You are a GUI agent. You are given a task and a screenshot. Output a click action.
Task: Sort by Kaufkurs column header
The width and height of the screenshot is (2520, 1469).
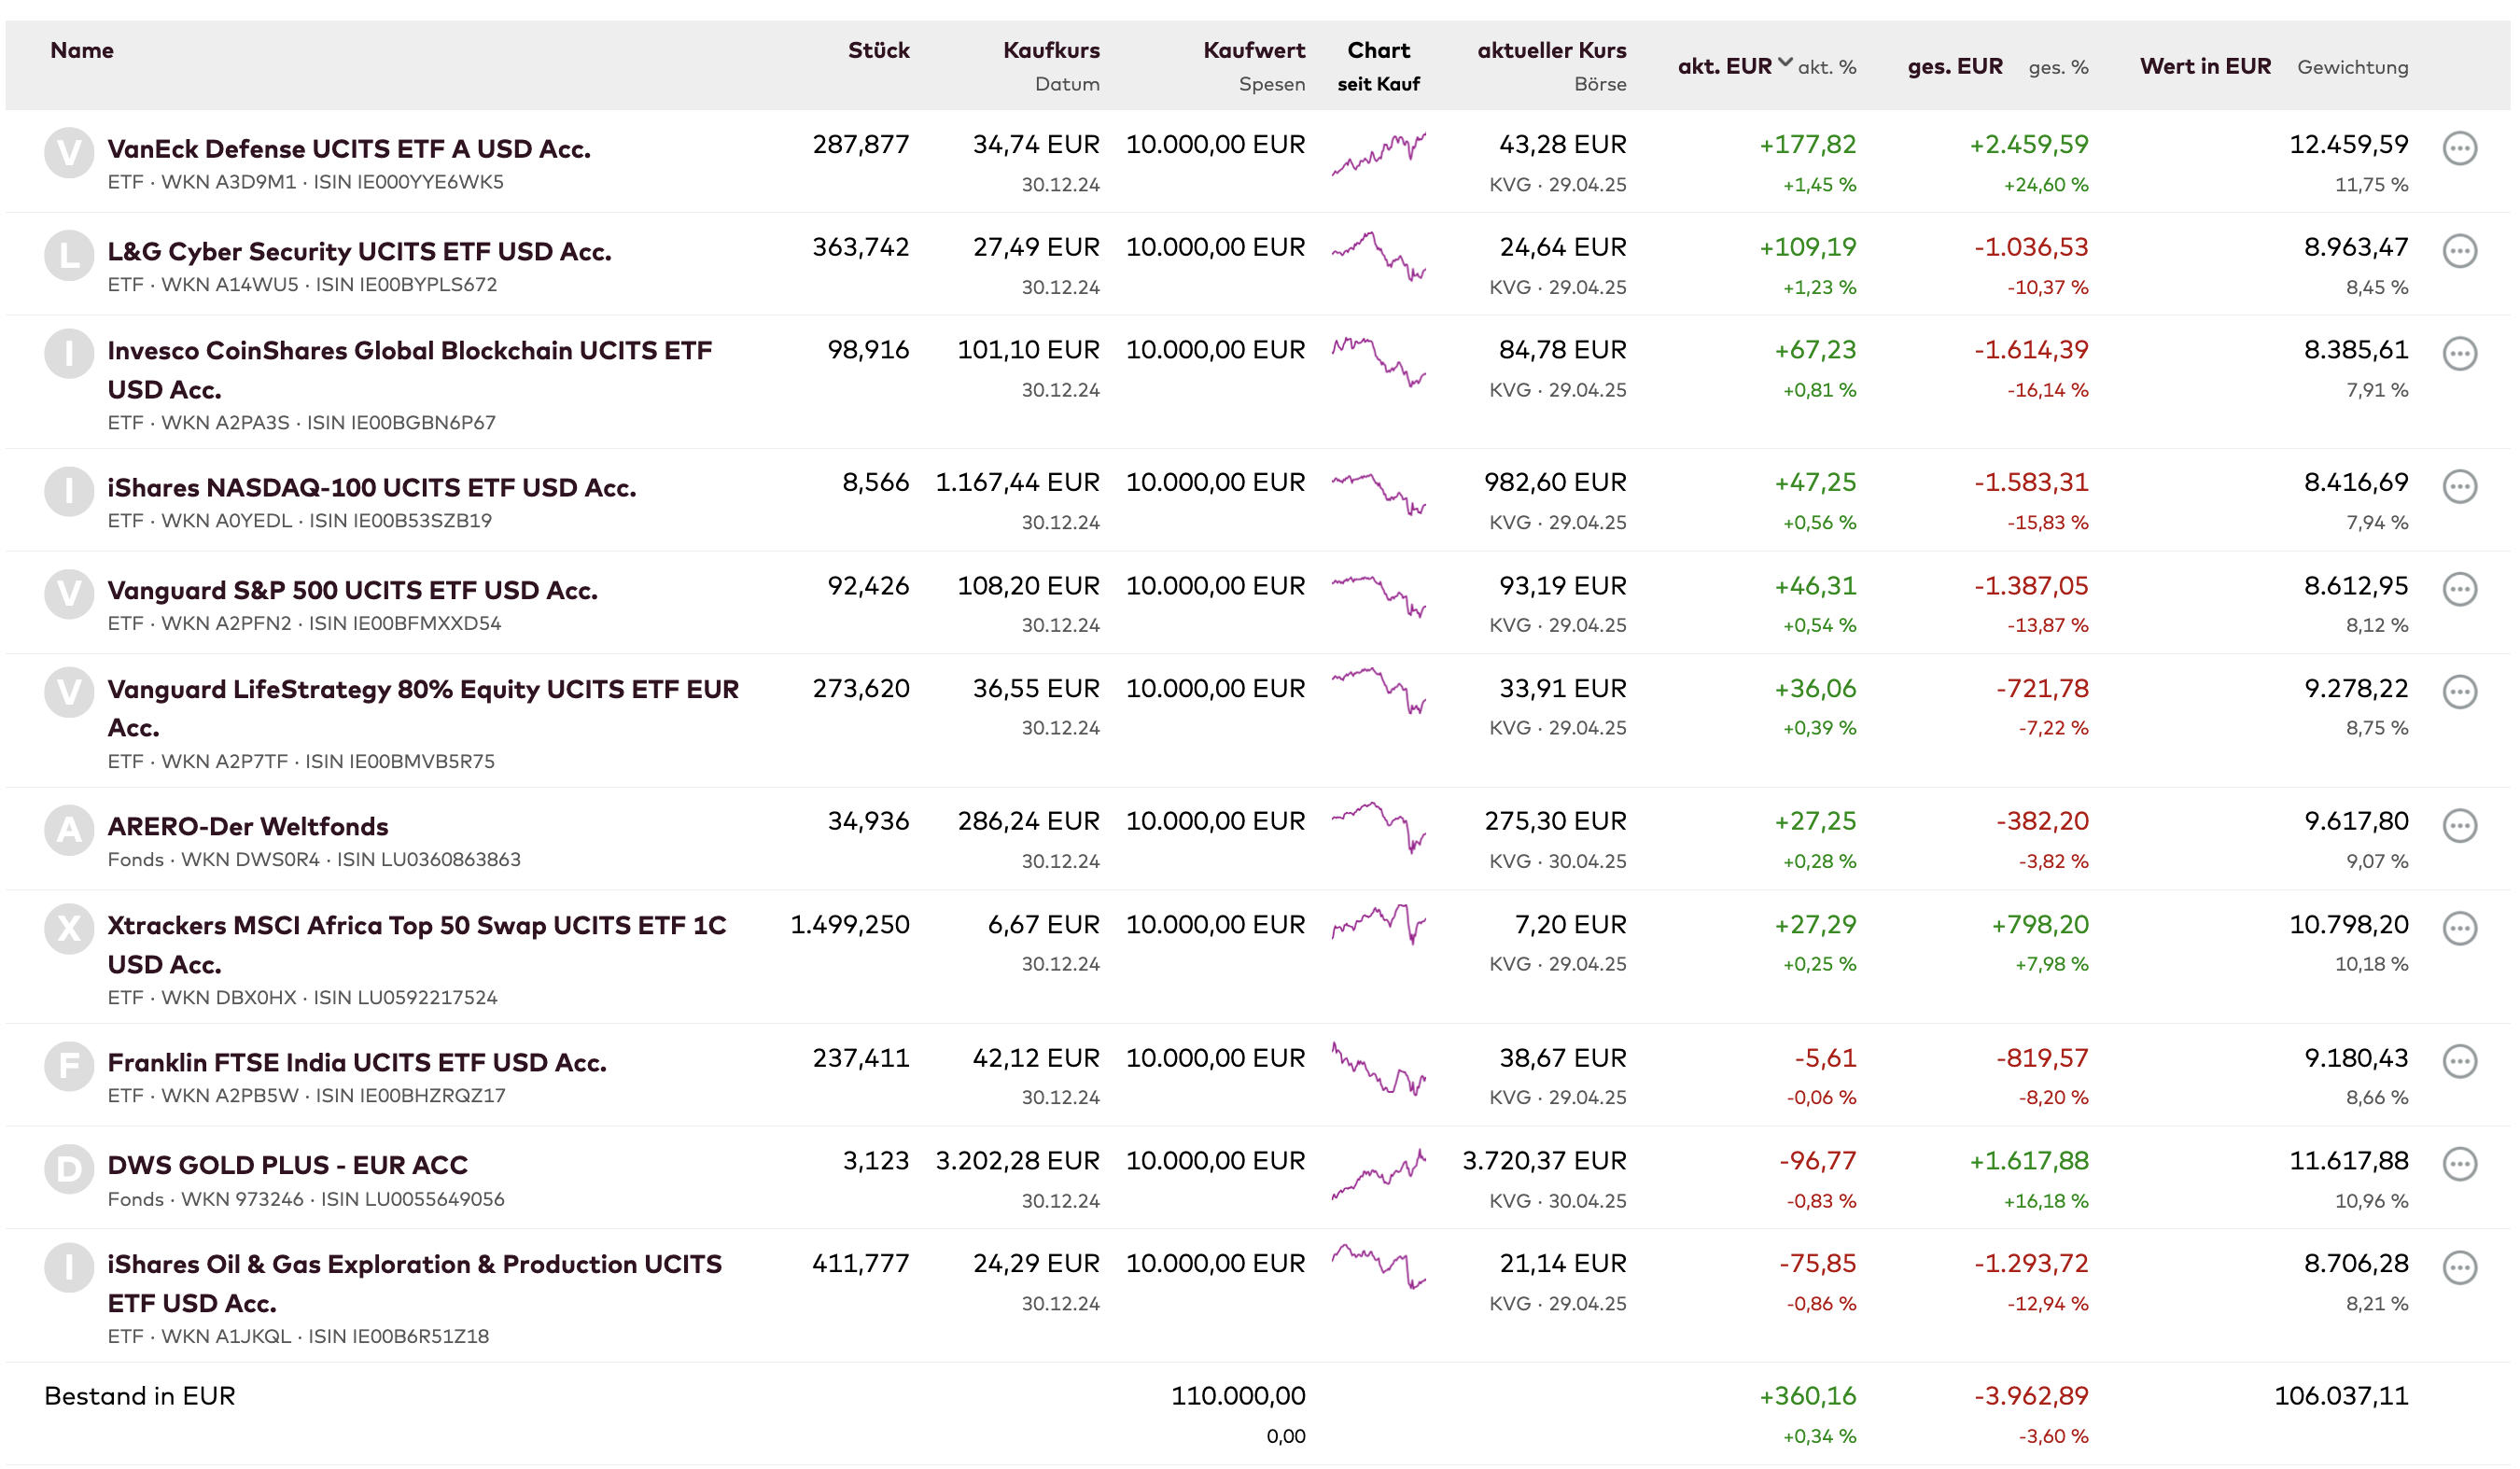point(1050,50)
